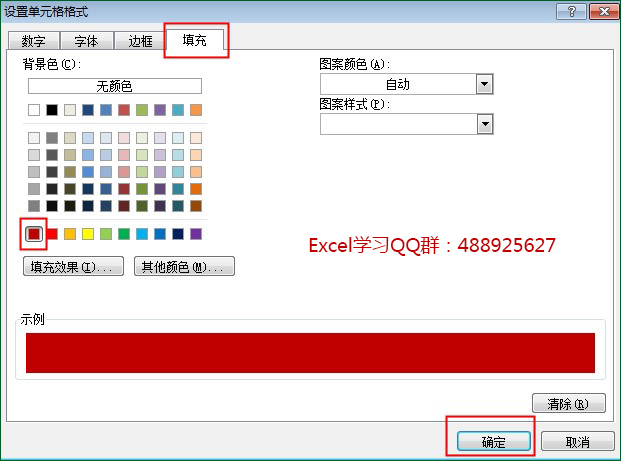Expand the 图案样式 dropdown arrow
Viewport: 621px width, 461px height.
(484, 124)
